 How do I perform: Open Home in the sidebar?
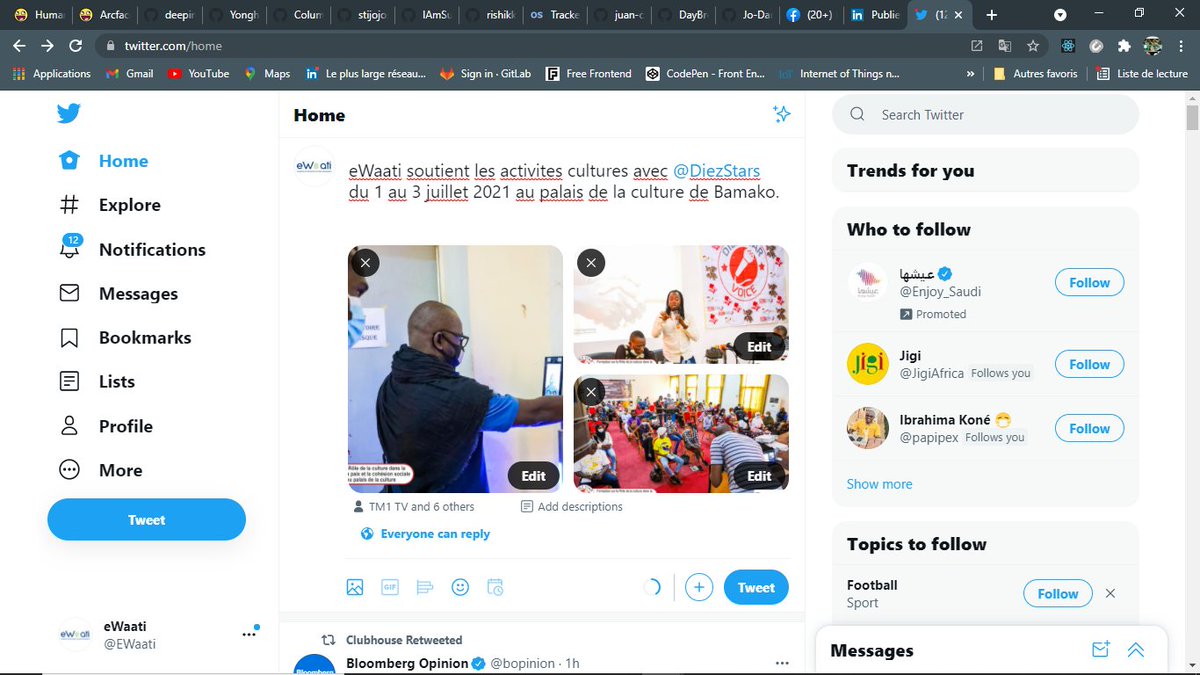(x=104, y=161)
